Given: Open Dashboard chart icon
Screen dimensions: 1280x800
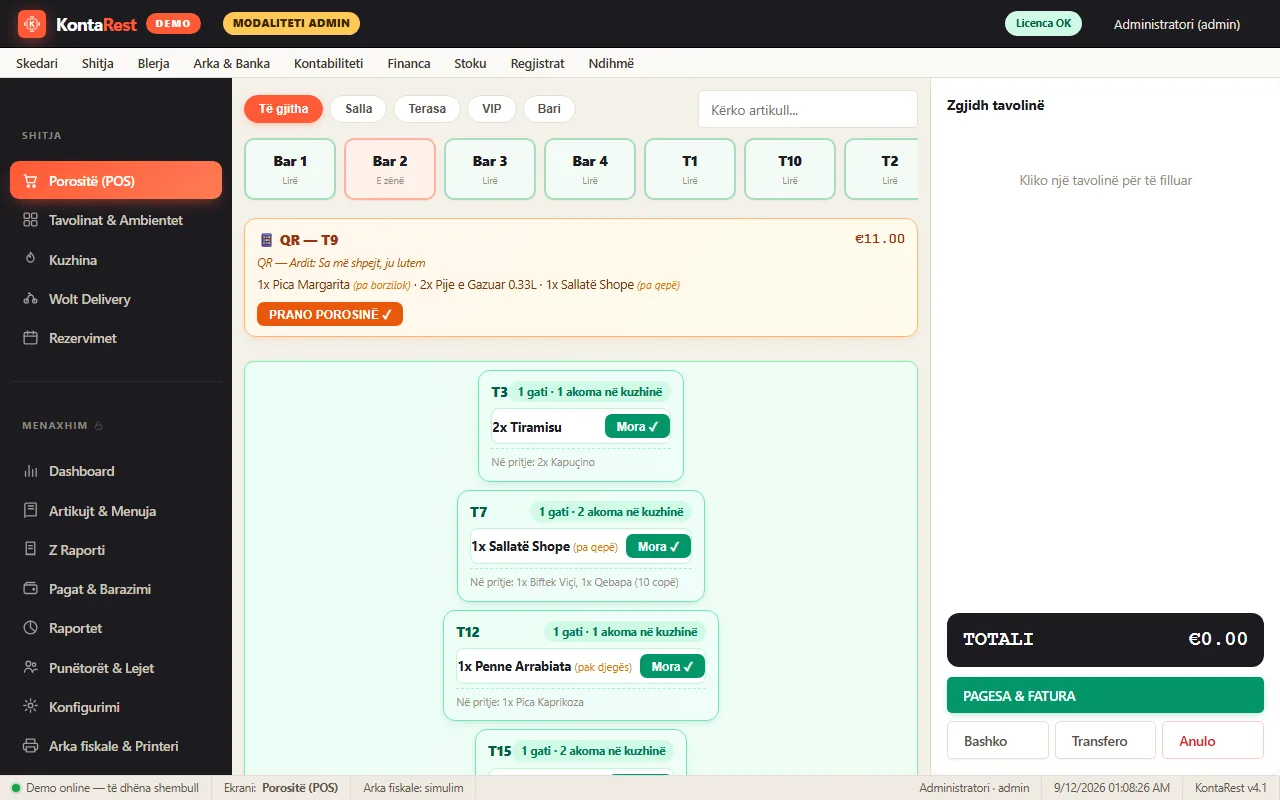Looking at the screenshot, I should pos(30,471).
